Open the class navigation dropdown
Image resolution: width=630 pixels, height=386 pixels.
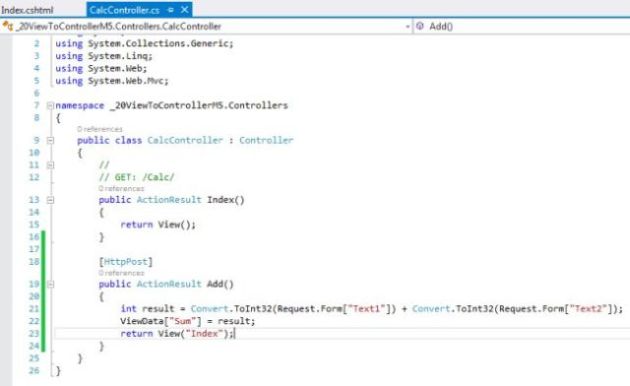(x=407, y=27)
